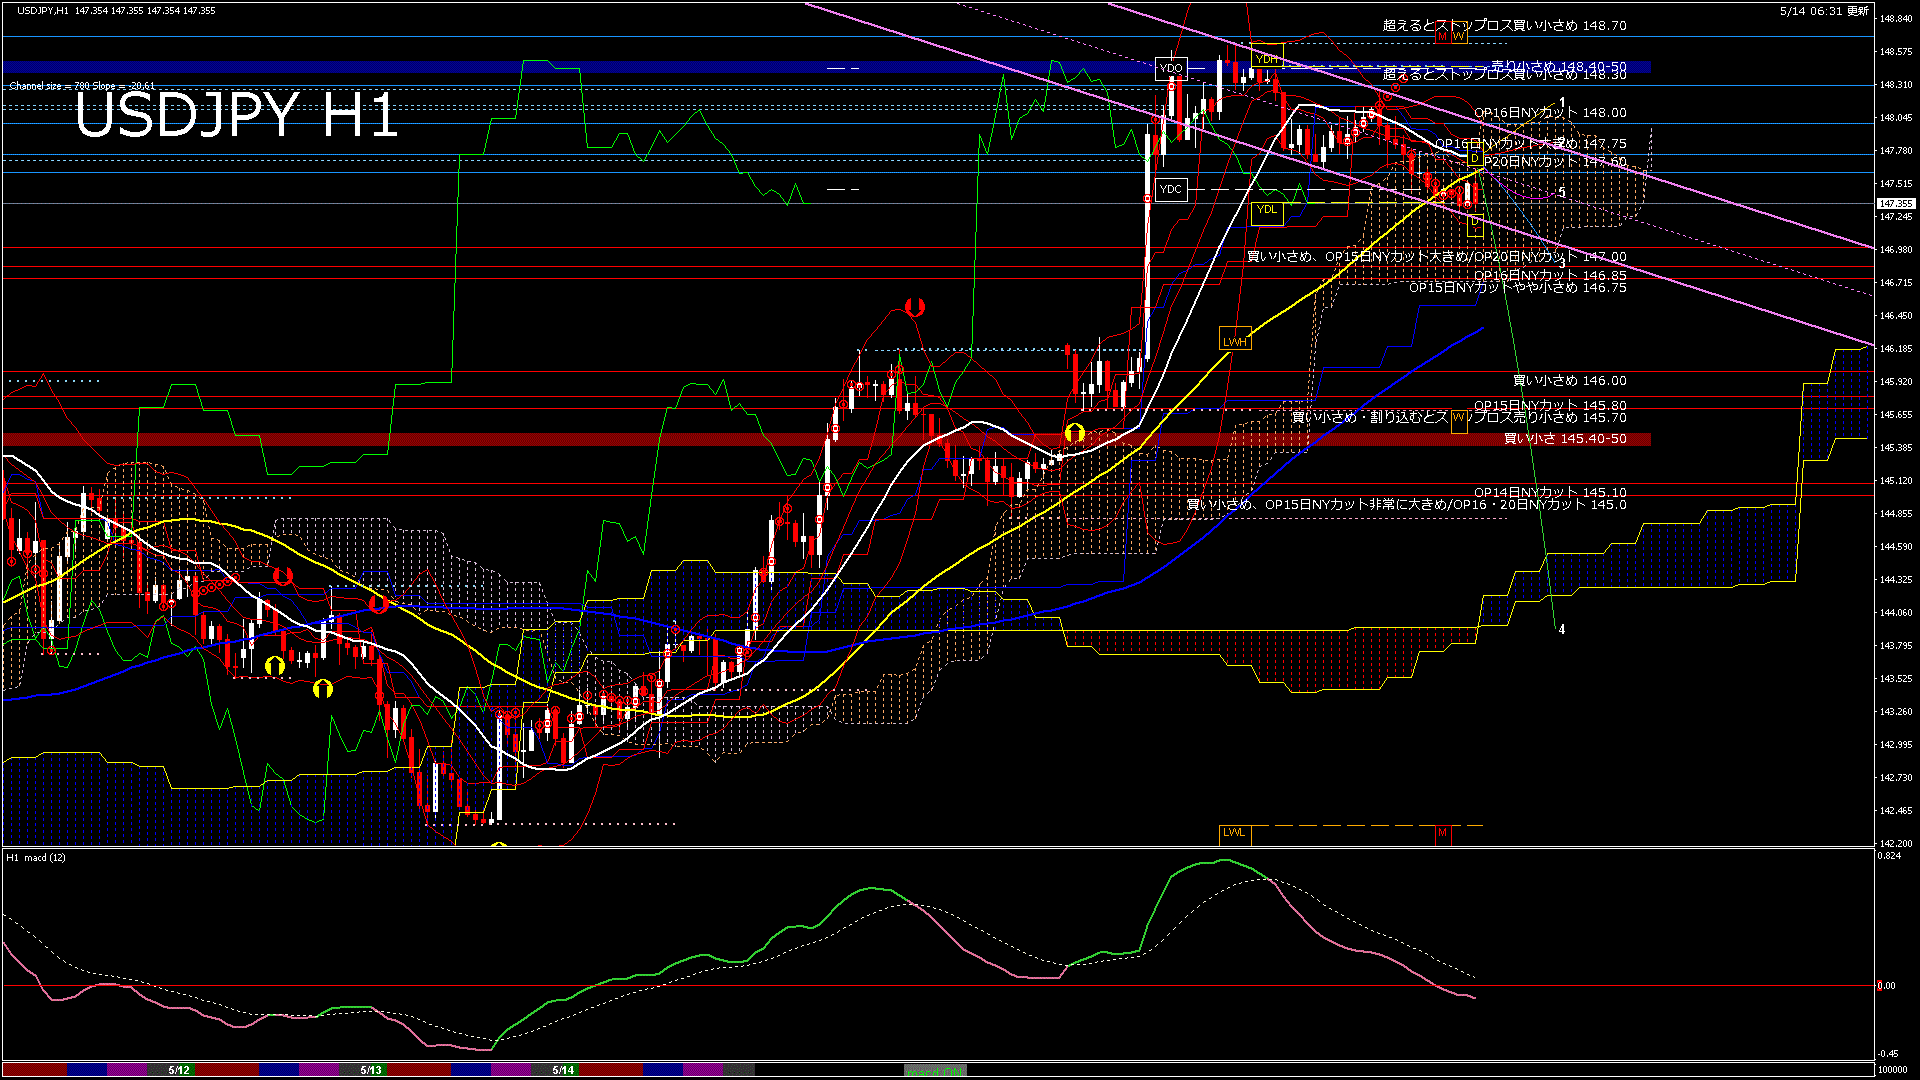The height and width of the screenshot is (1080, 1920).
Task: Click the LWH last-week-high marker
Action: pyautogui.click(x=1235, y=342)
